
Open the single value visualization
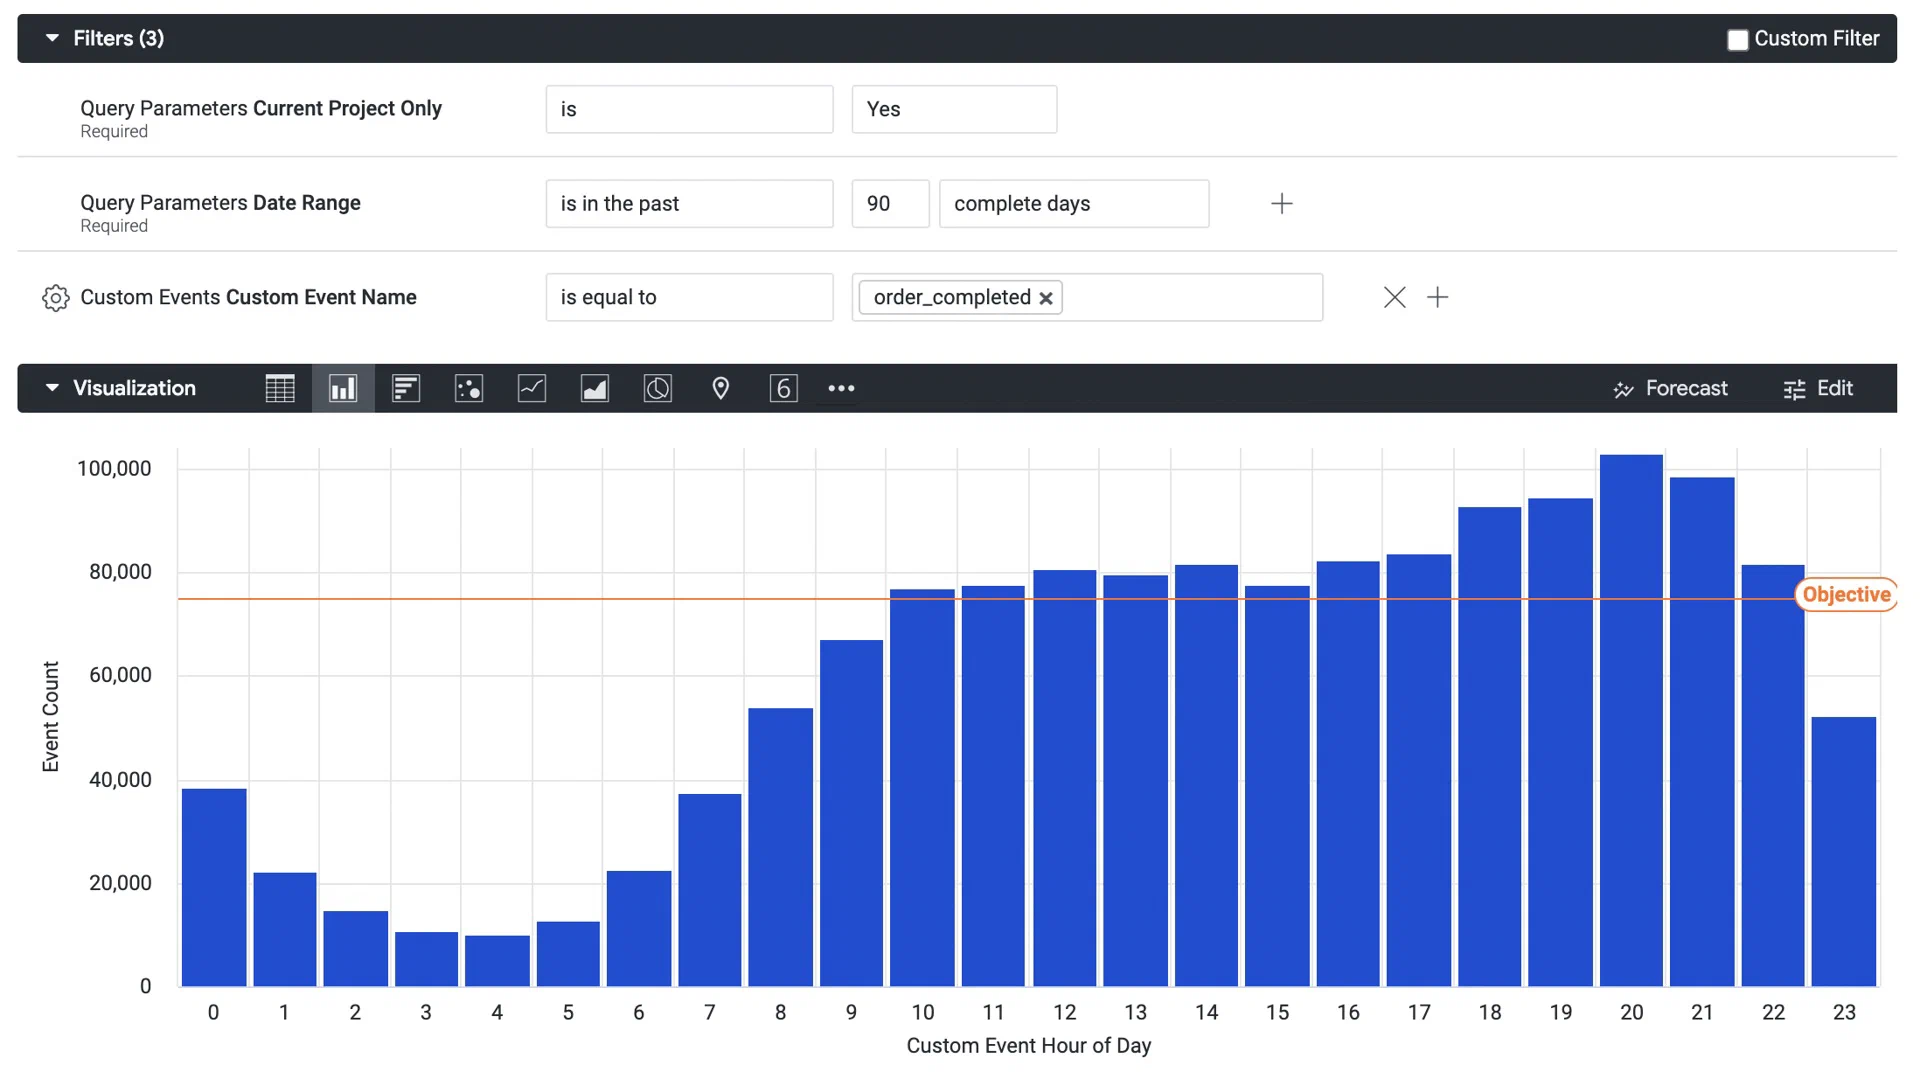tap(784, 388)
